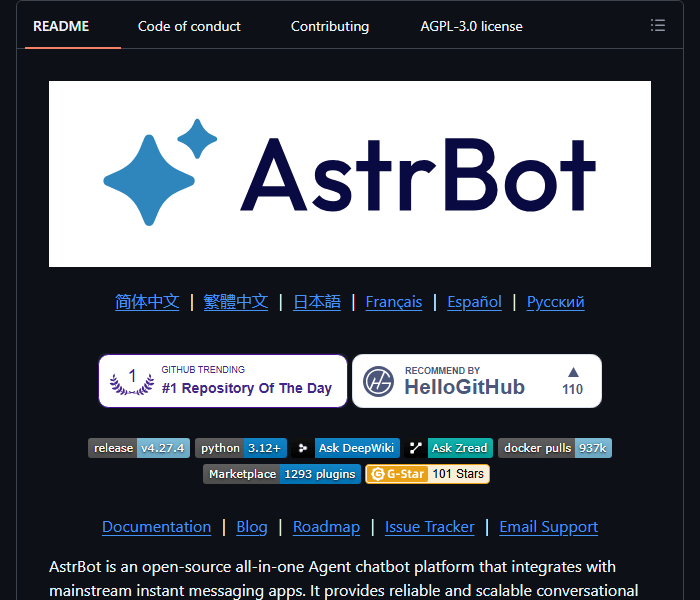Click the laurel wreath trending icon
Image resolution: width=700 pixels, height=600 pixels.
(132, 382)
